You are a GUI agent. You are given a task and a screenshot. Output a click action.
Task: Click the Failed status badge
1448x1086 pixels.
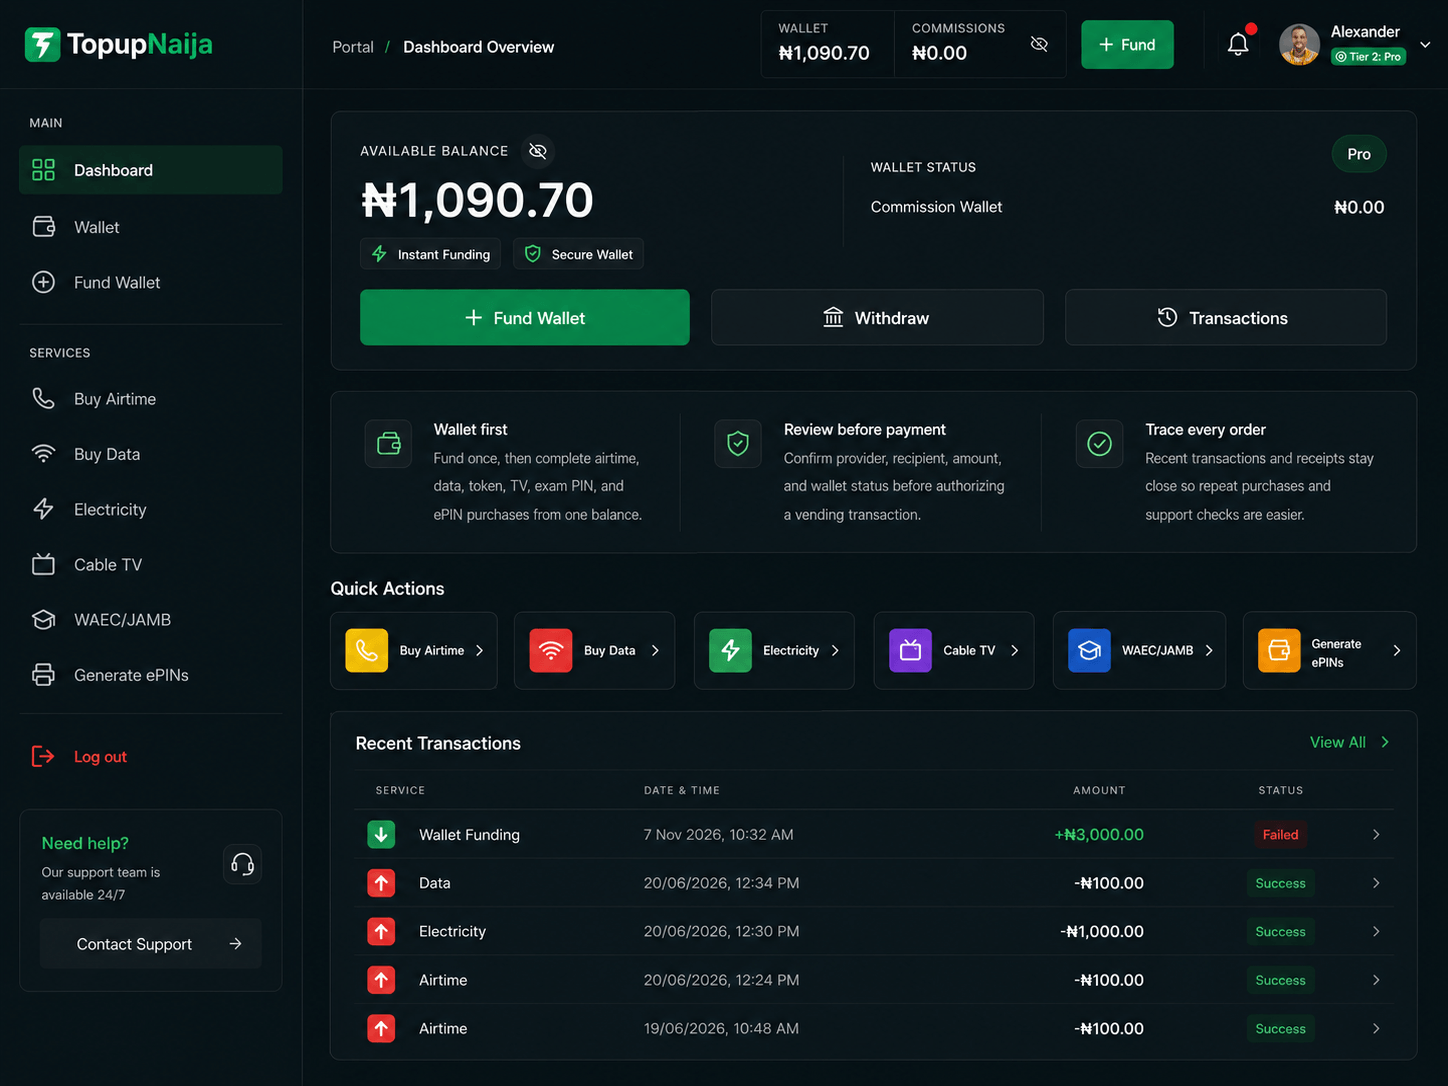point(1280,834)
